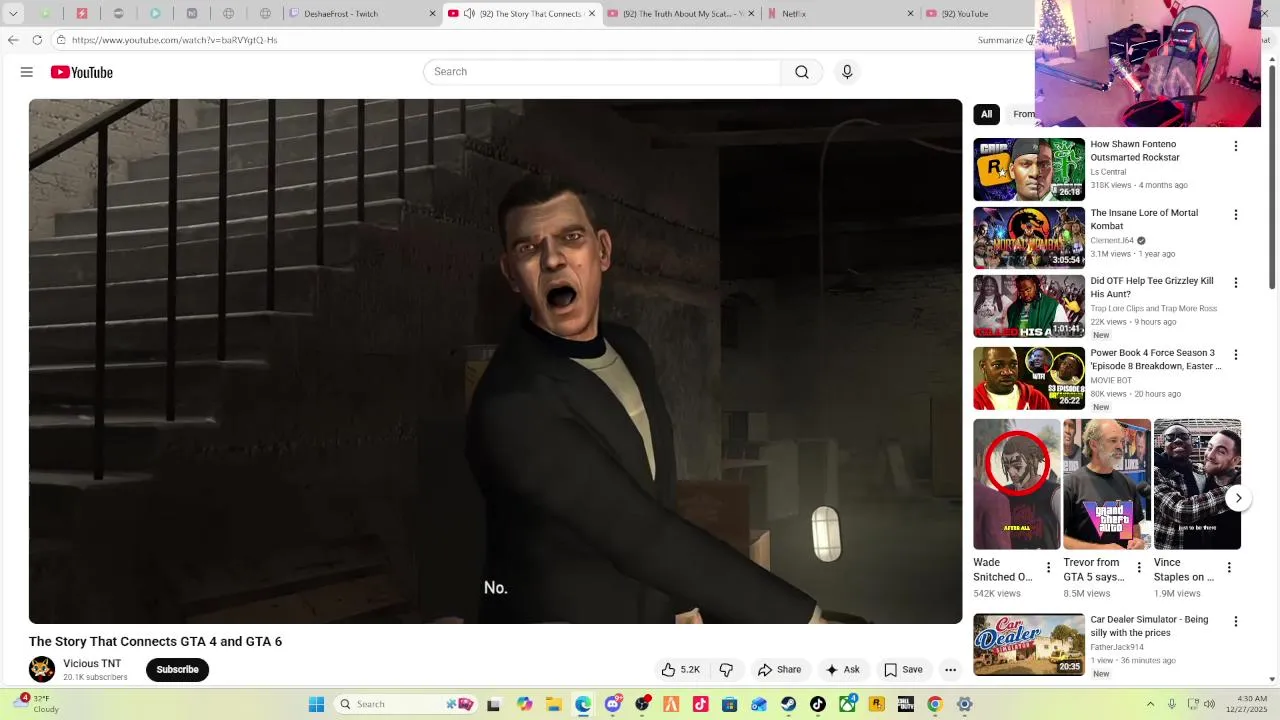
Task: Open Discord from taskbar
Action: (x=613, y=704)
